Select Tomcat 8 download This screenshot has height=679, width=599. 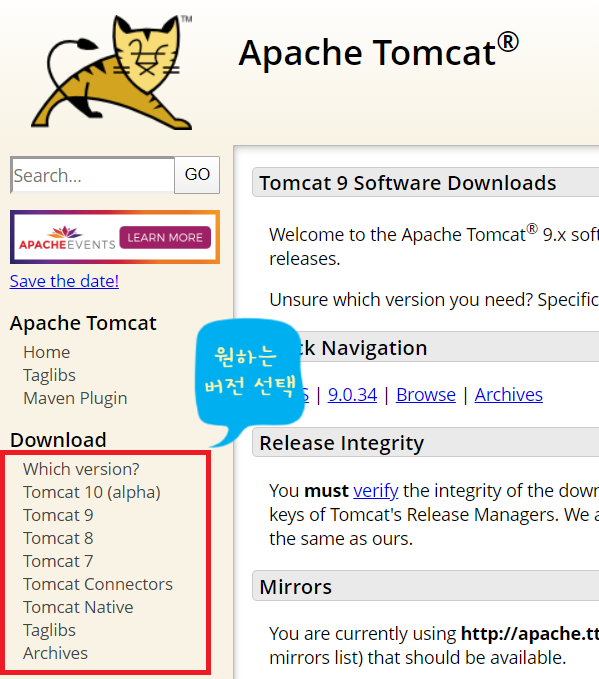click(x=58, y=538)
